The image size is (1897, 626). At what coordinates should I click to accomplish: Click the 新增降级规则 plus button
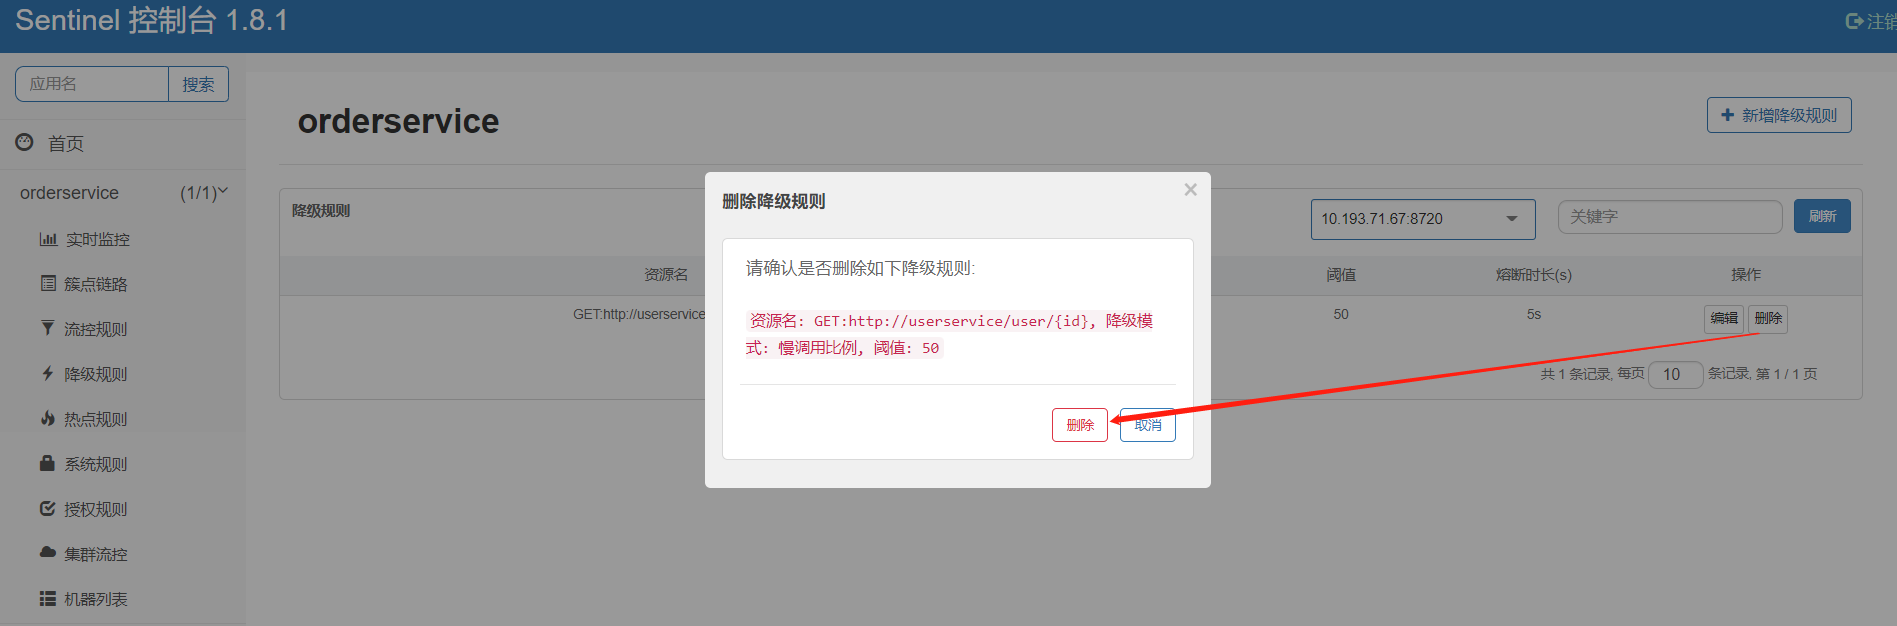click(1779, 115)
